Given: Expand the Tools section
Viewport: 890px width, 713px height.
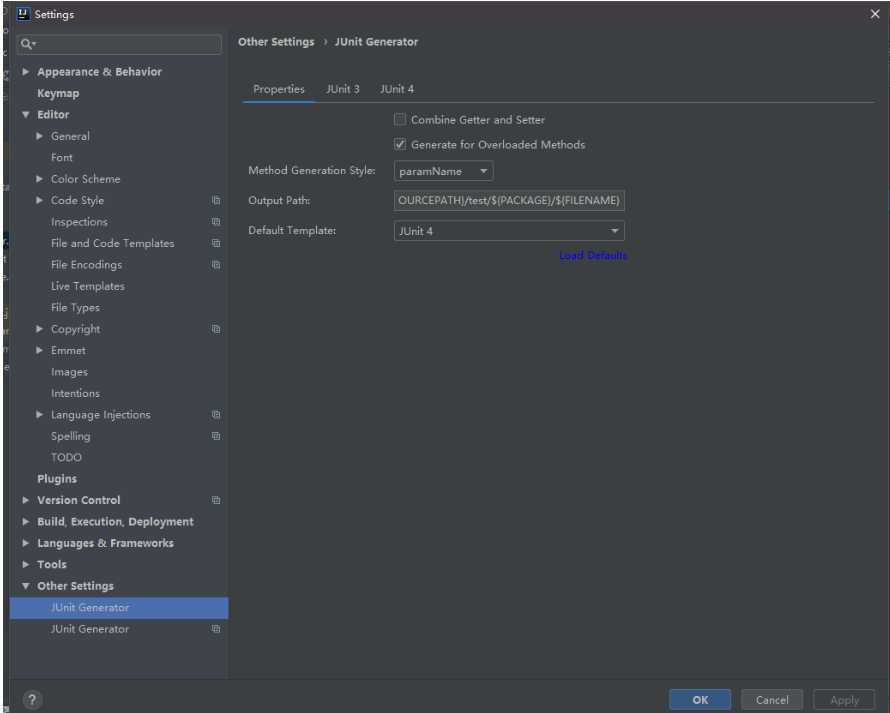Looking at the screenshot, I should pyautogui.click(x=26, y=564).
